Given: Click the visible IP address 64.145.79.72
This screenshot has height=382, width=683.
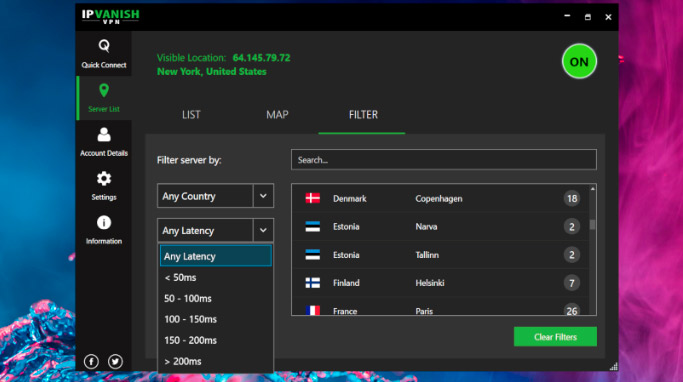Looking at the screenshot, I should pos(261,57).
